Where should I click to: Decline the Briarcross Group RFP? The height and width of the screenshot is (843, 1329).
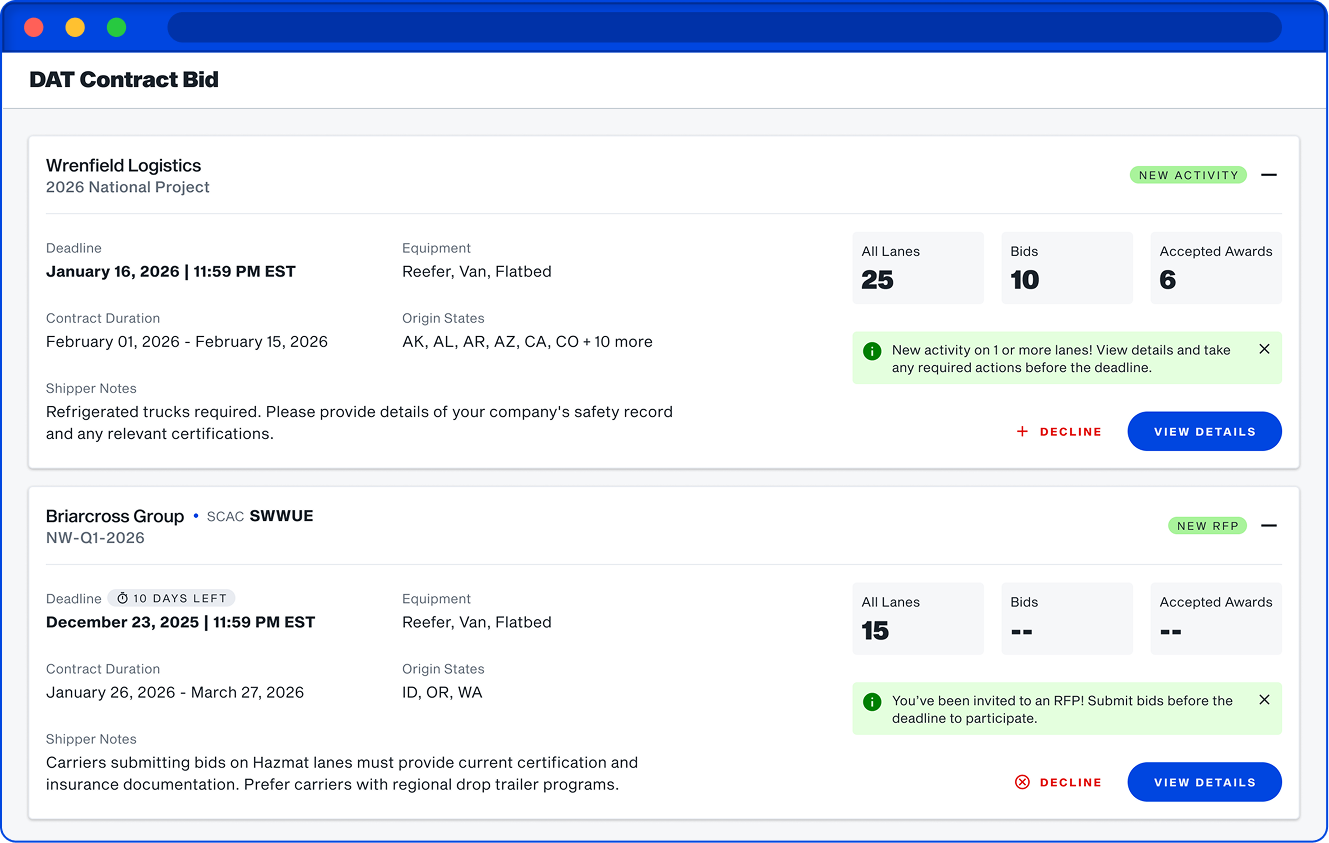point(1059,783)
